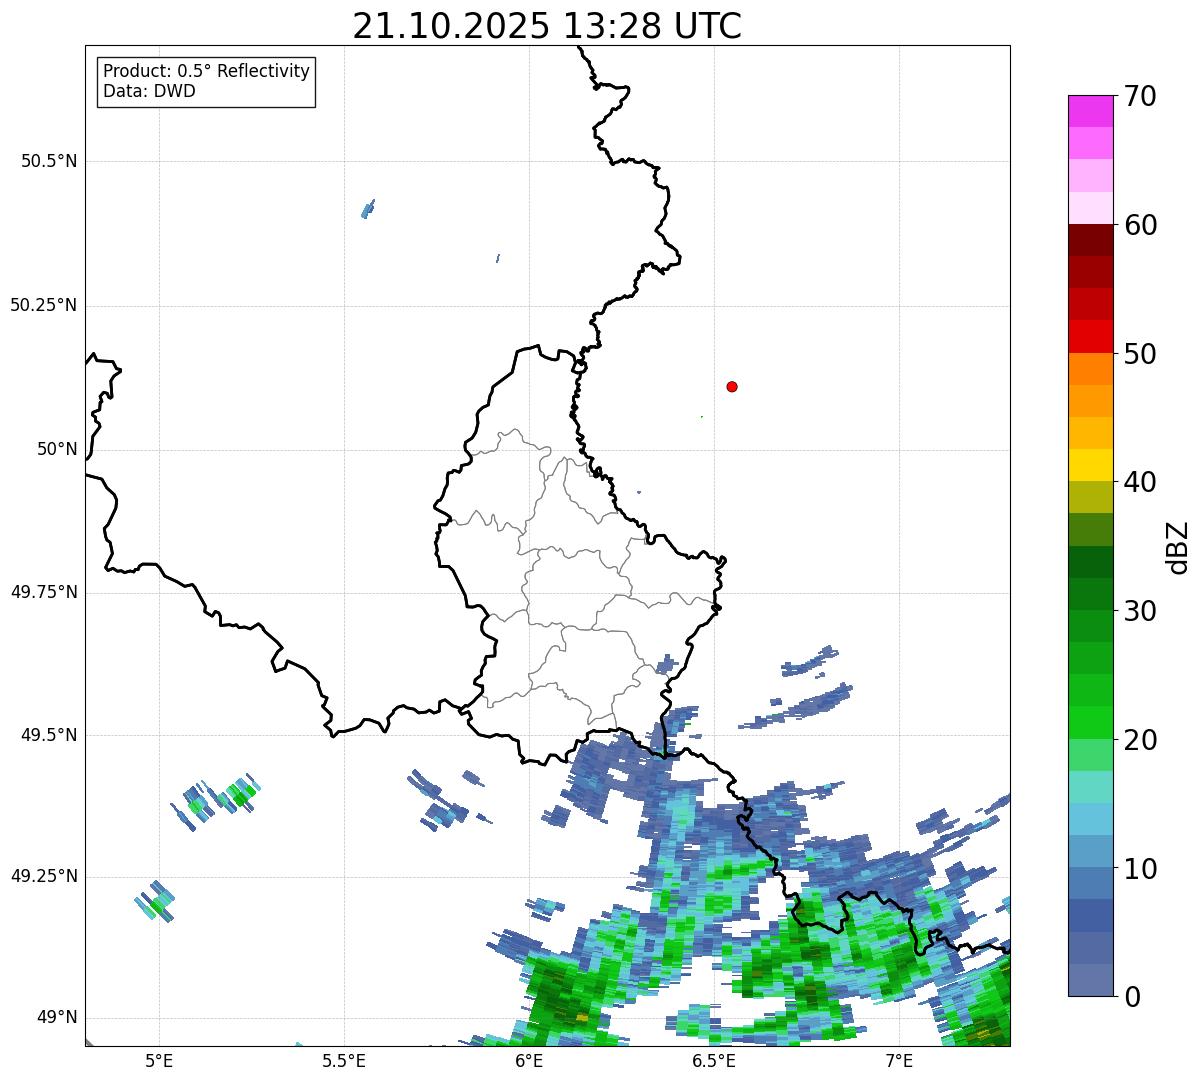Click the latitude label 49.25°N
Viewport: 1202px width, 1081px height.
pyautogui.click(x=44, y=876)
